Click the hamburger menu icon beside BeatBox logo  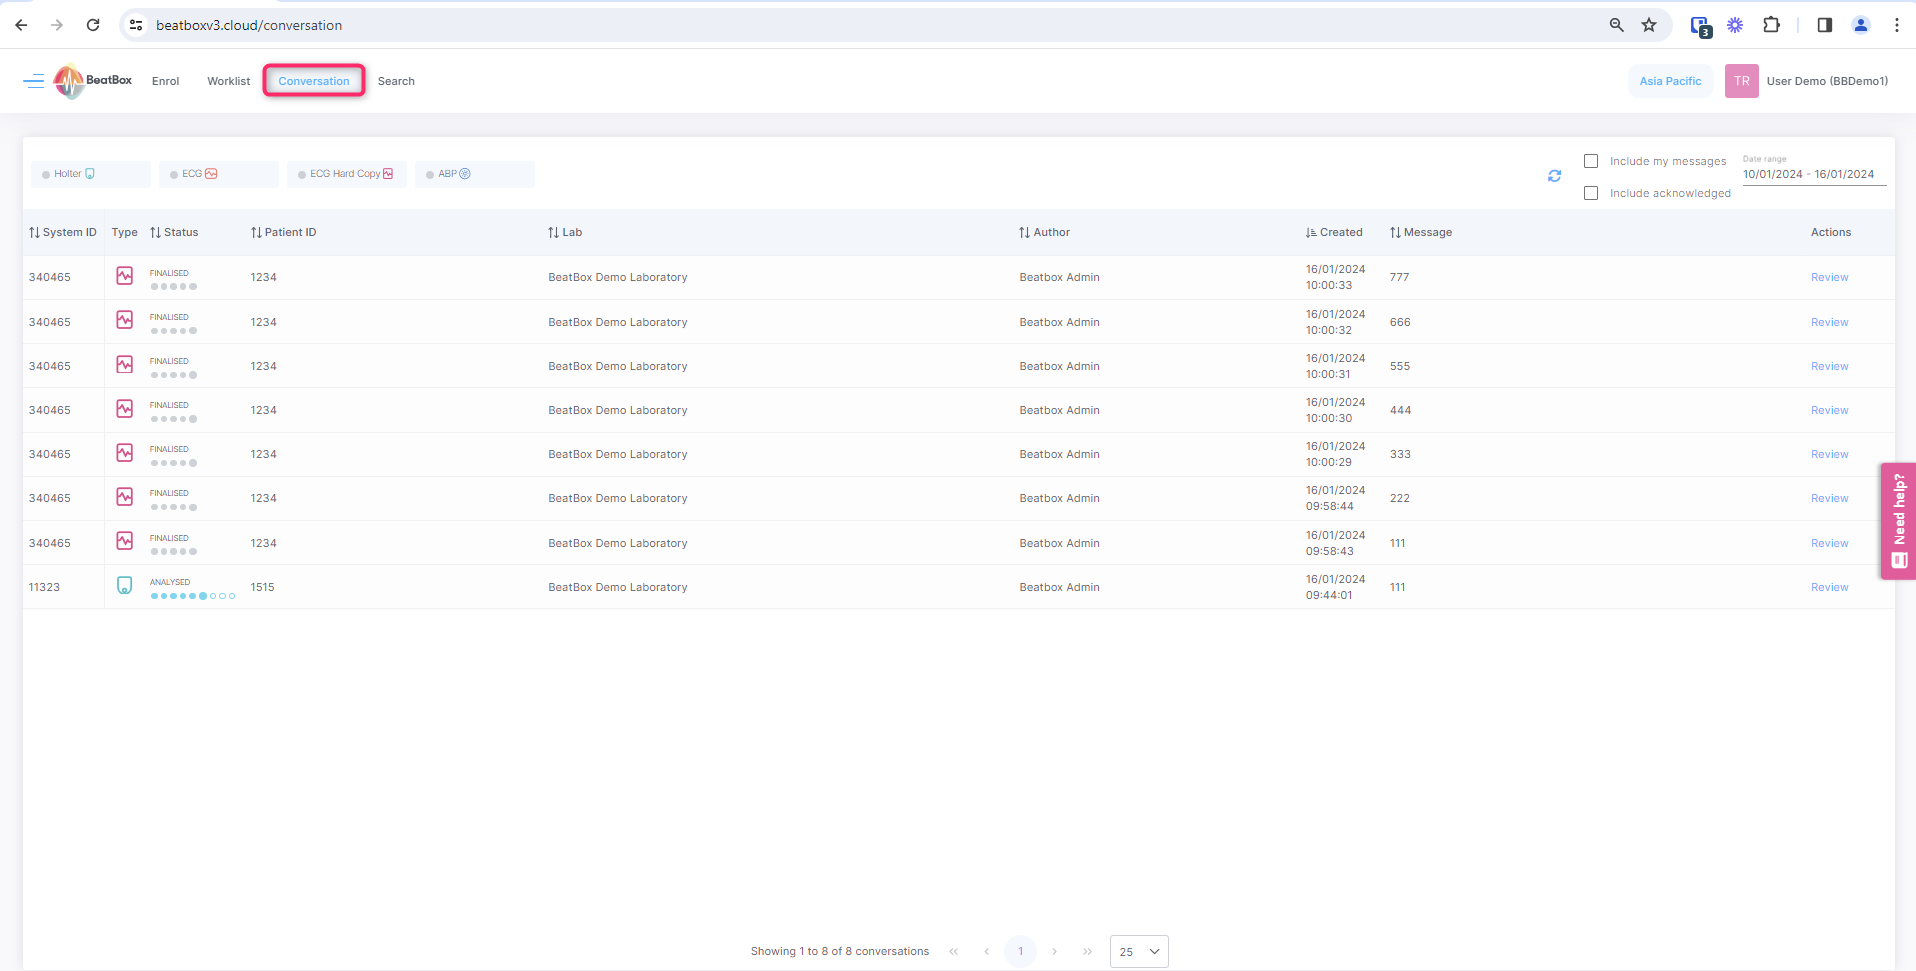[34, 81]
